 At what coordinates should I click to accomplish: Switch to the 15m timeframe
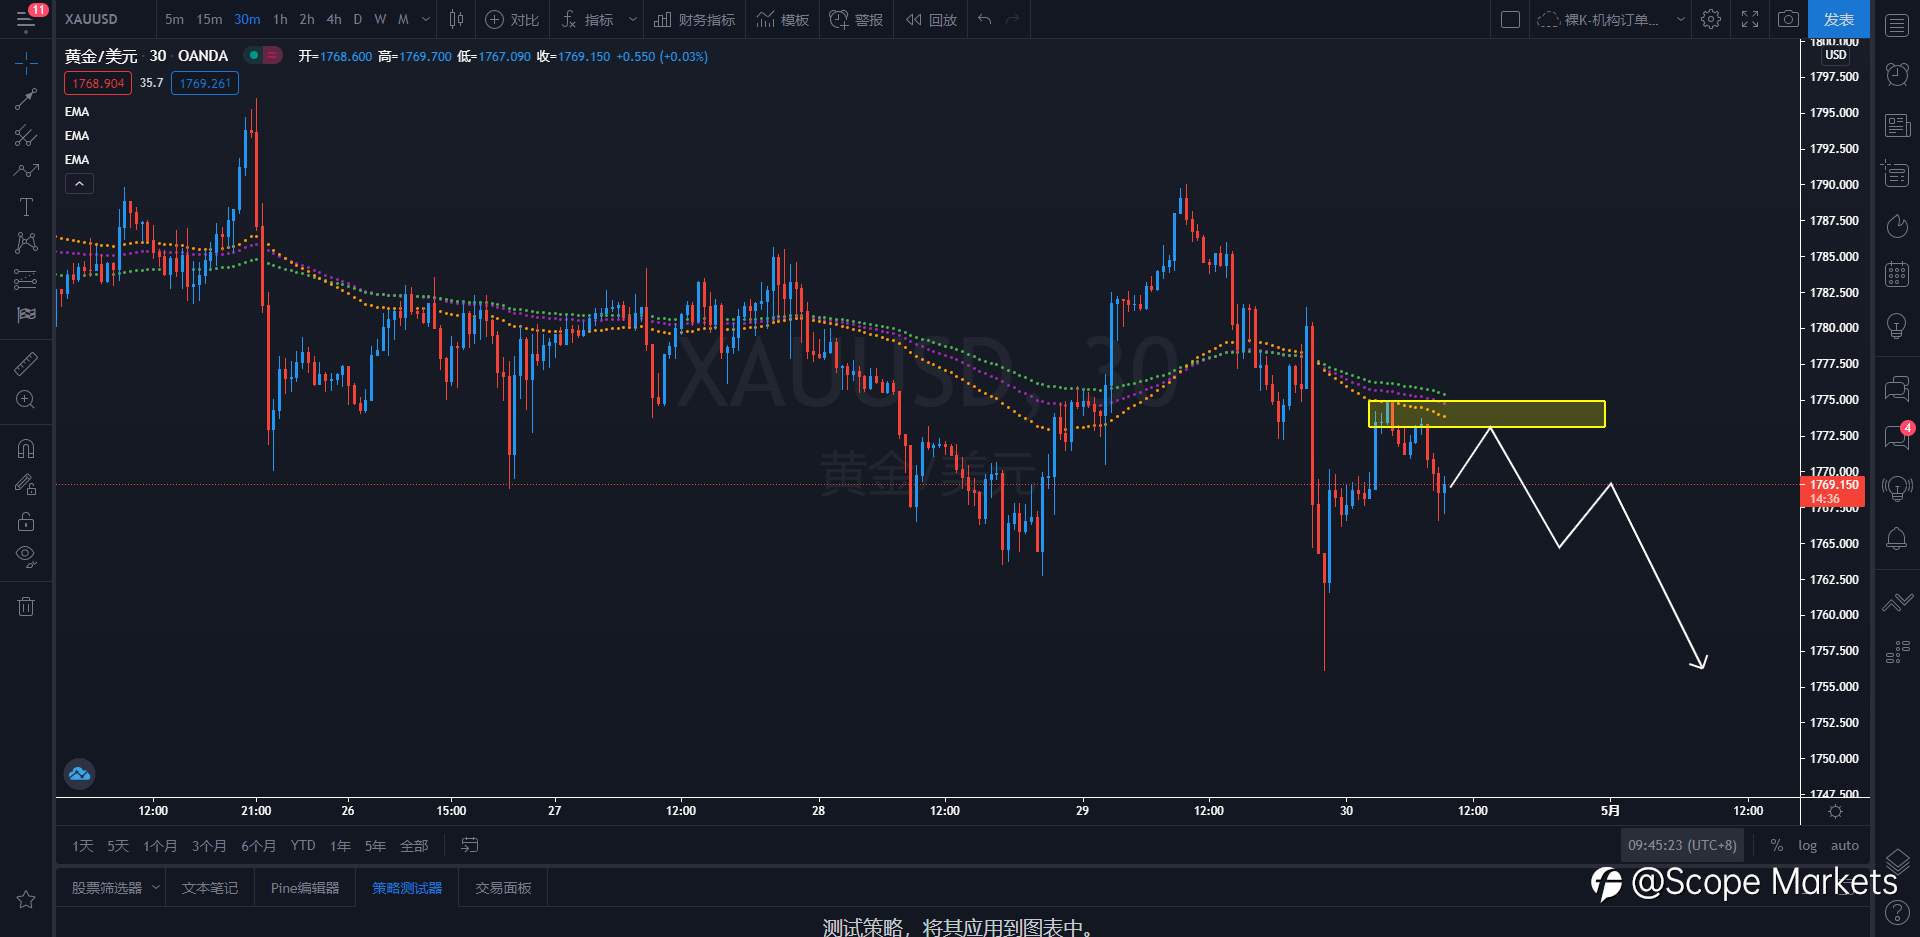tap(209, 19)
